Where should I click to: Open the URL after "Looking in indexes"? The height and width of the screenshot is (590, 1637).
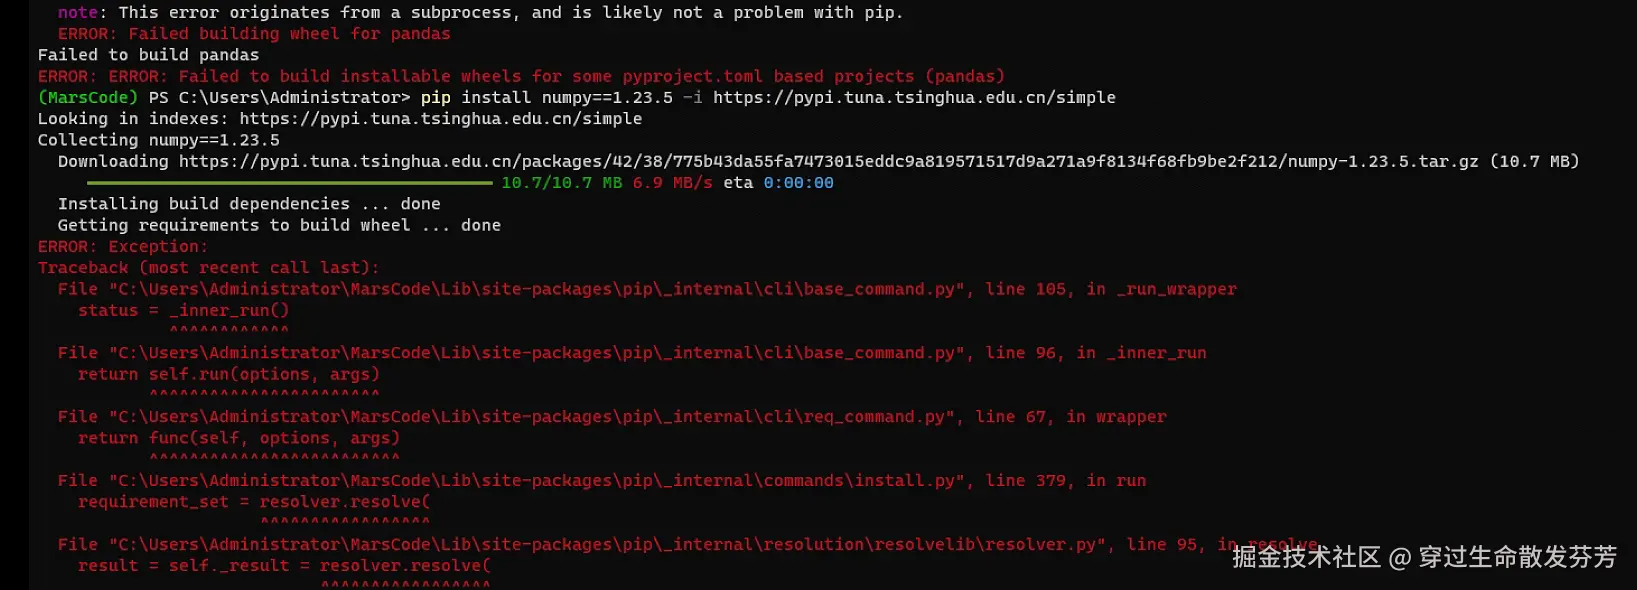point(440,118)
